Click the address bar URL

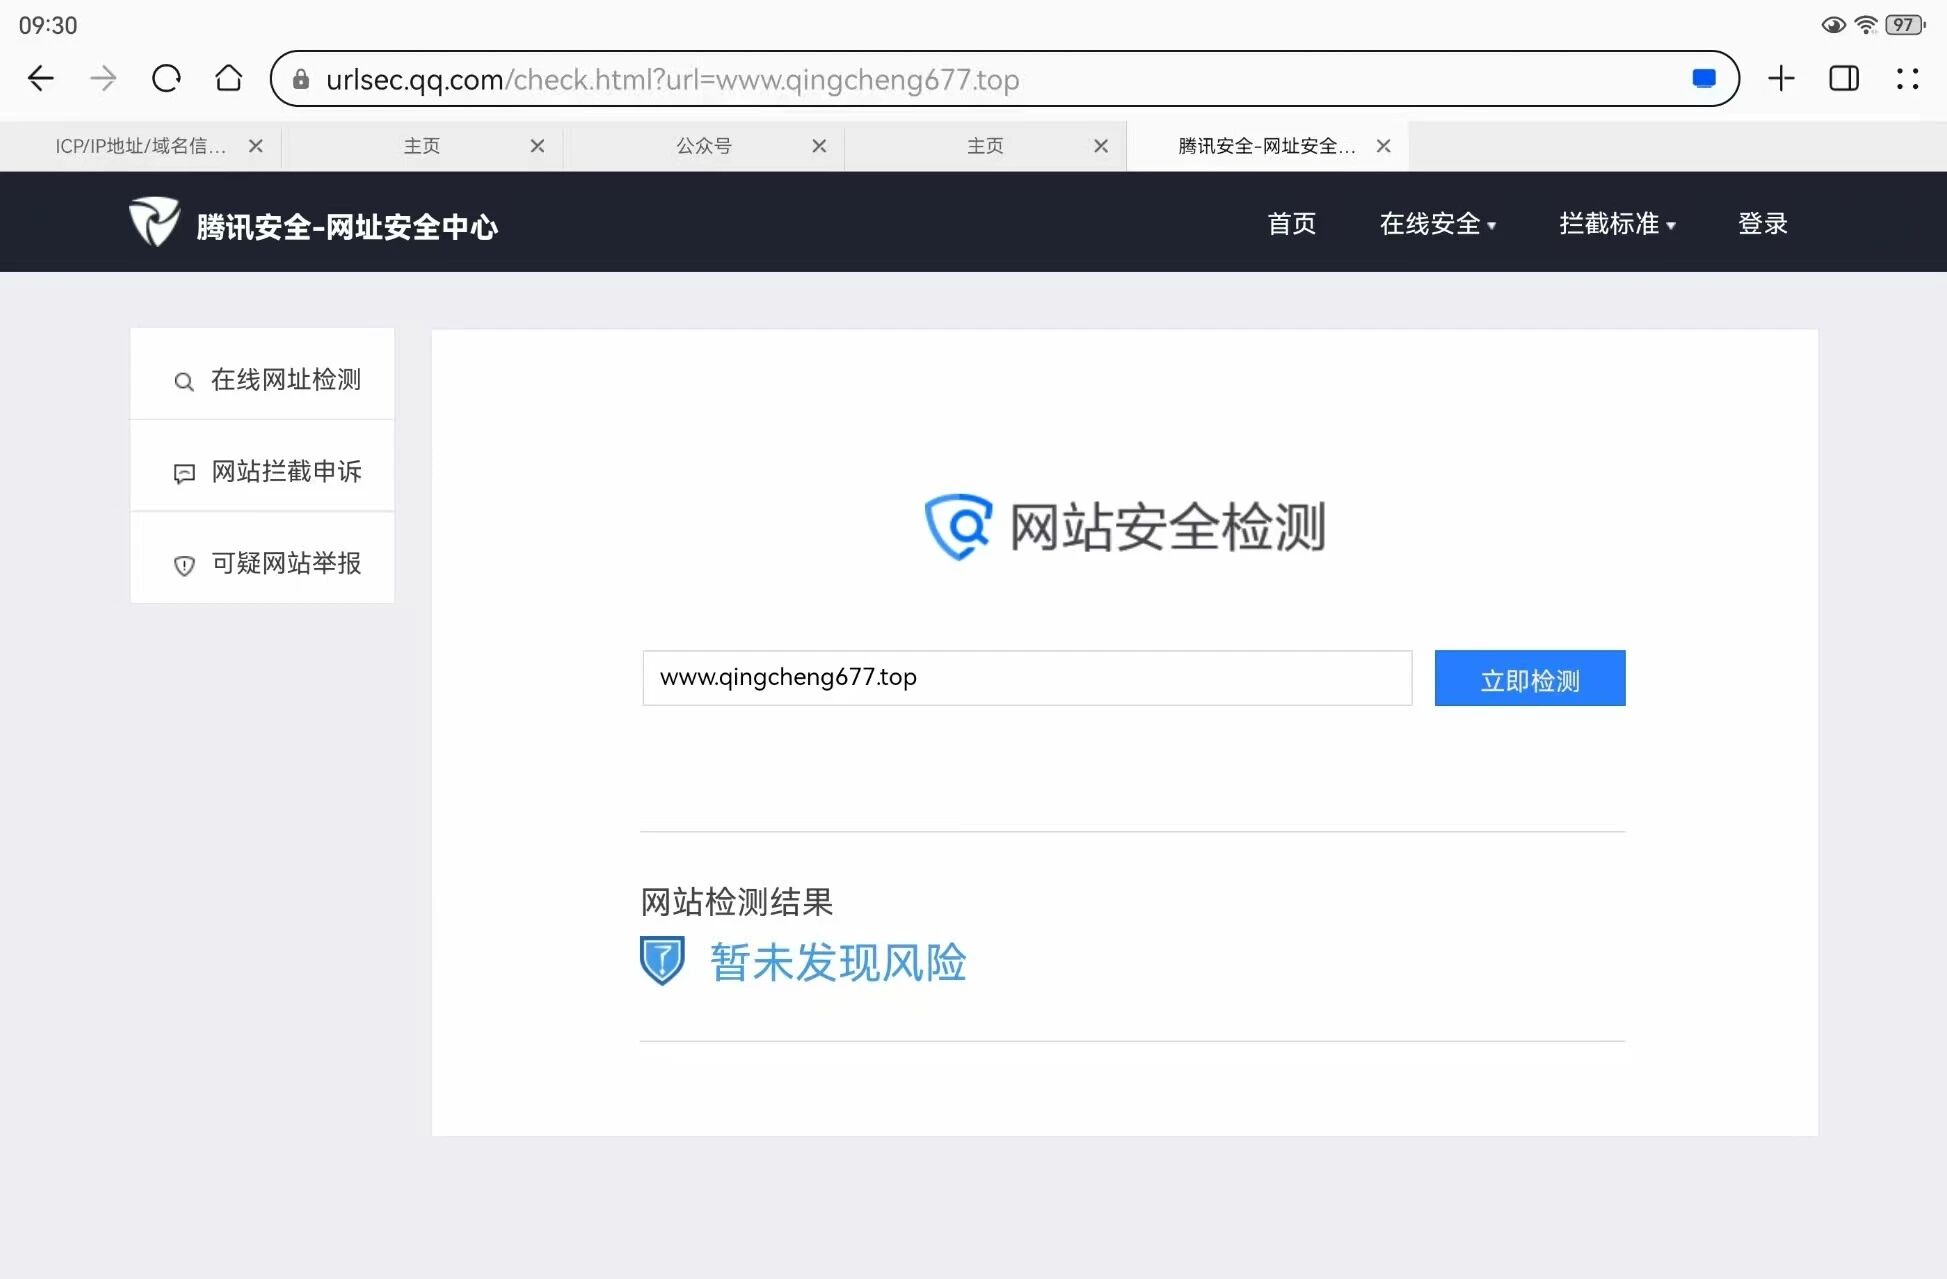[672, 79]
